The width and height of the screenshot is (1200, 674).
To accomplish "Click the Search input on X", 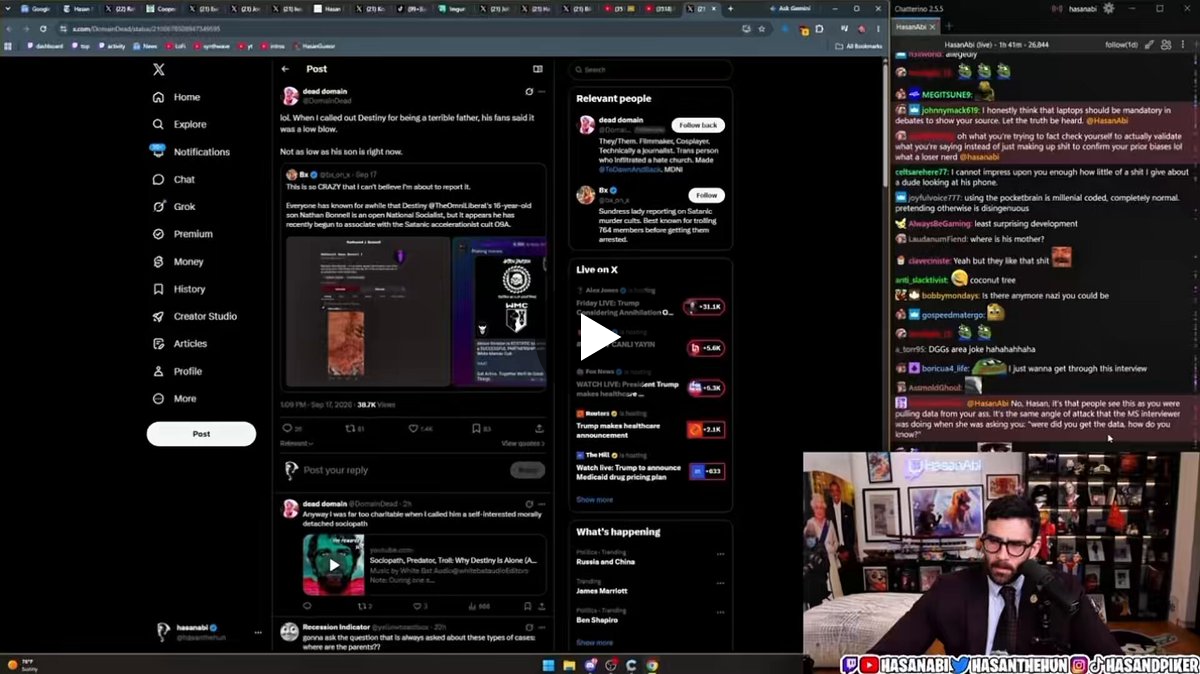I will (x=650, y=70).
